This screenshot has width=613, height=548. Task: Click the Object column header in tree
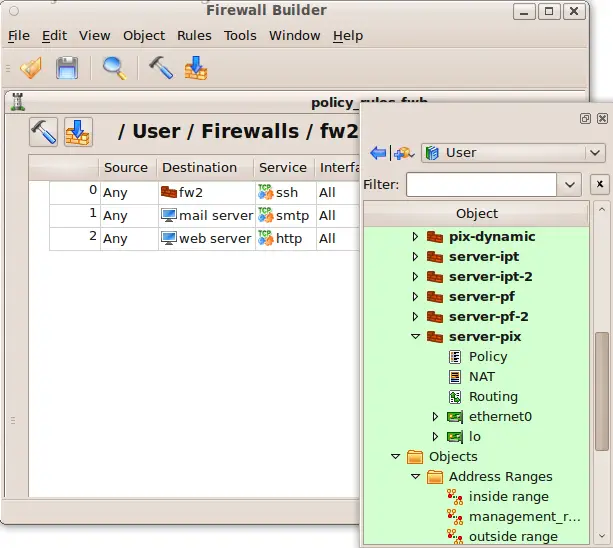tap(476, 214)
